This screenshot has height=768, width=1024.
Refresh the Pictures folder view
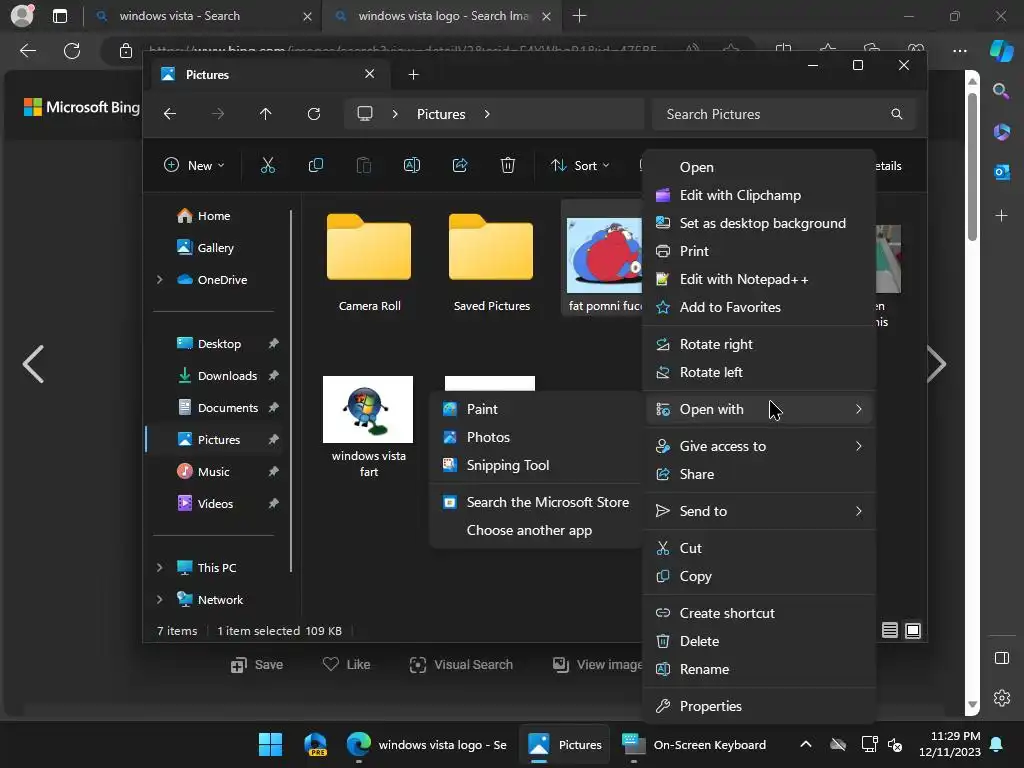click(313, 114)
